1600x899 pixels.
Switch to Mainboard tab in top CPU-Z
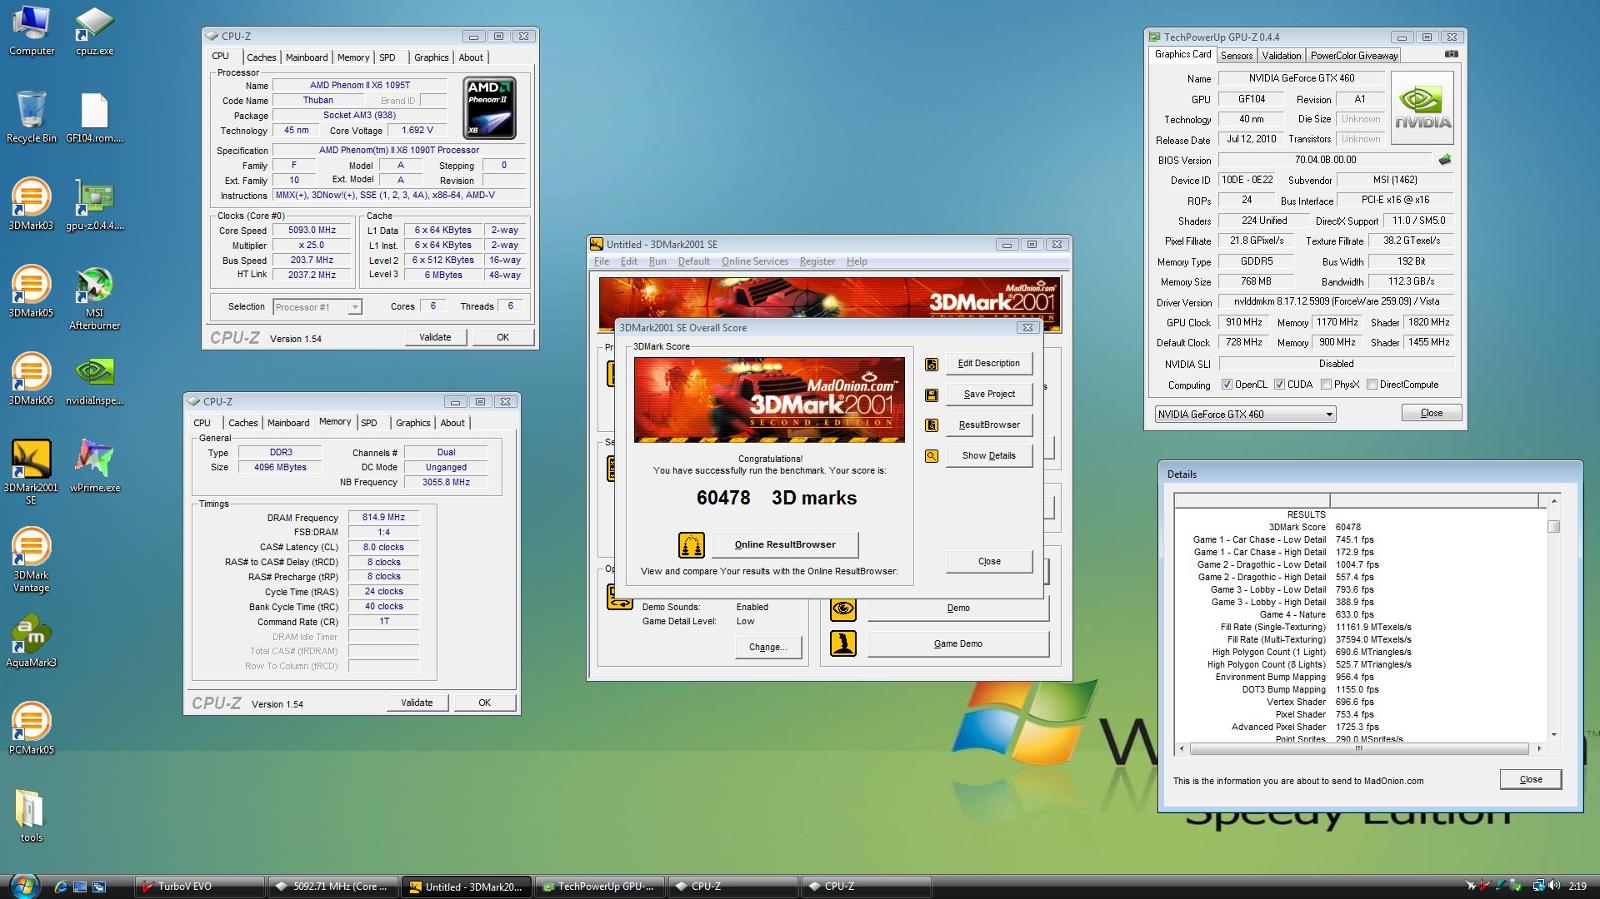coord(306,58)
